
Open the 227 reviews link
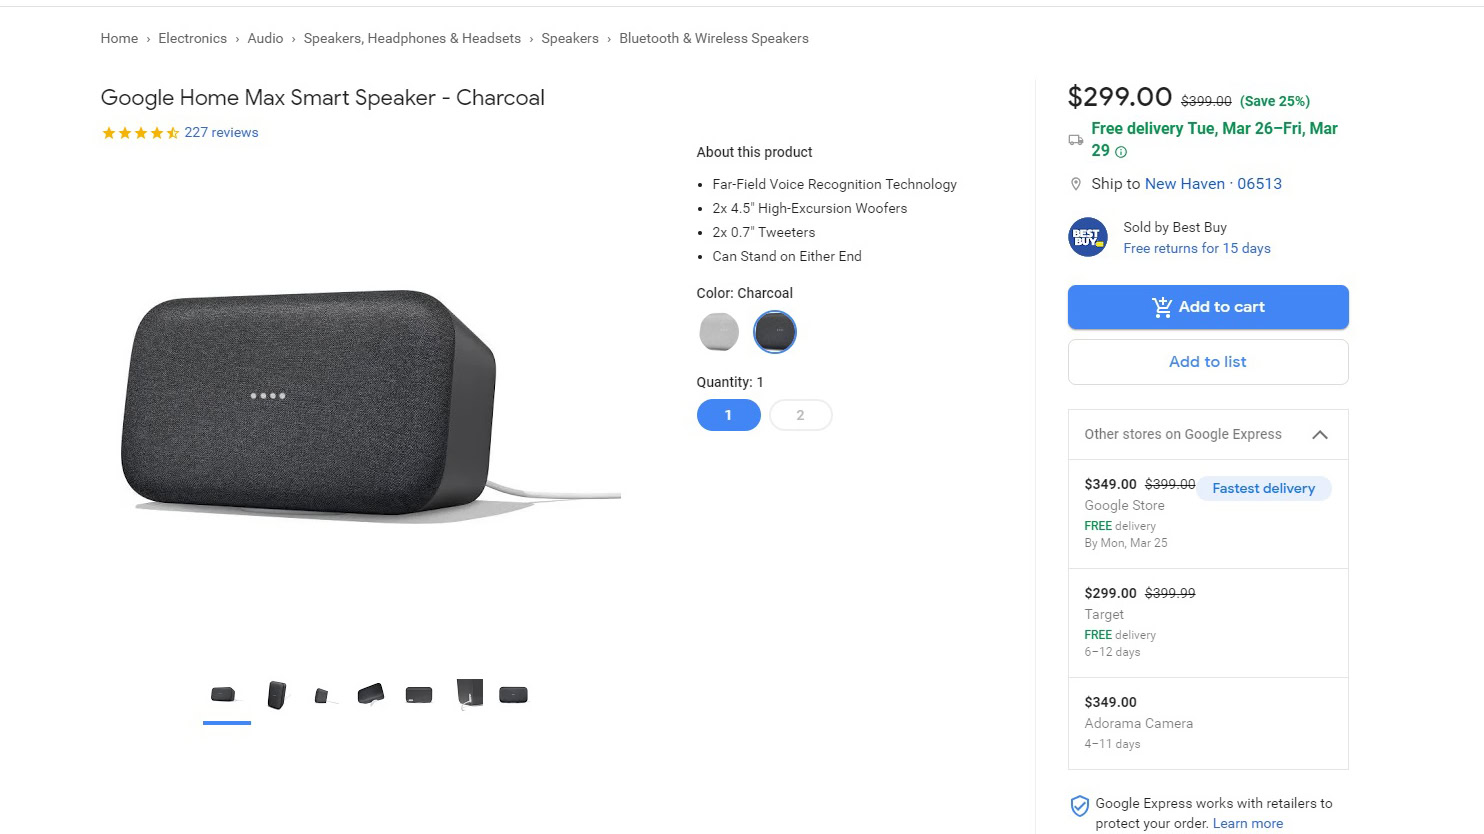pyautogui.click(x=221, y=133)
